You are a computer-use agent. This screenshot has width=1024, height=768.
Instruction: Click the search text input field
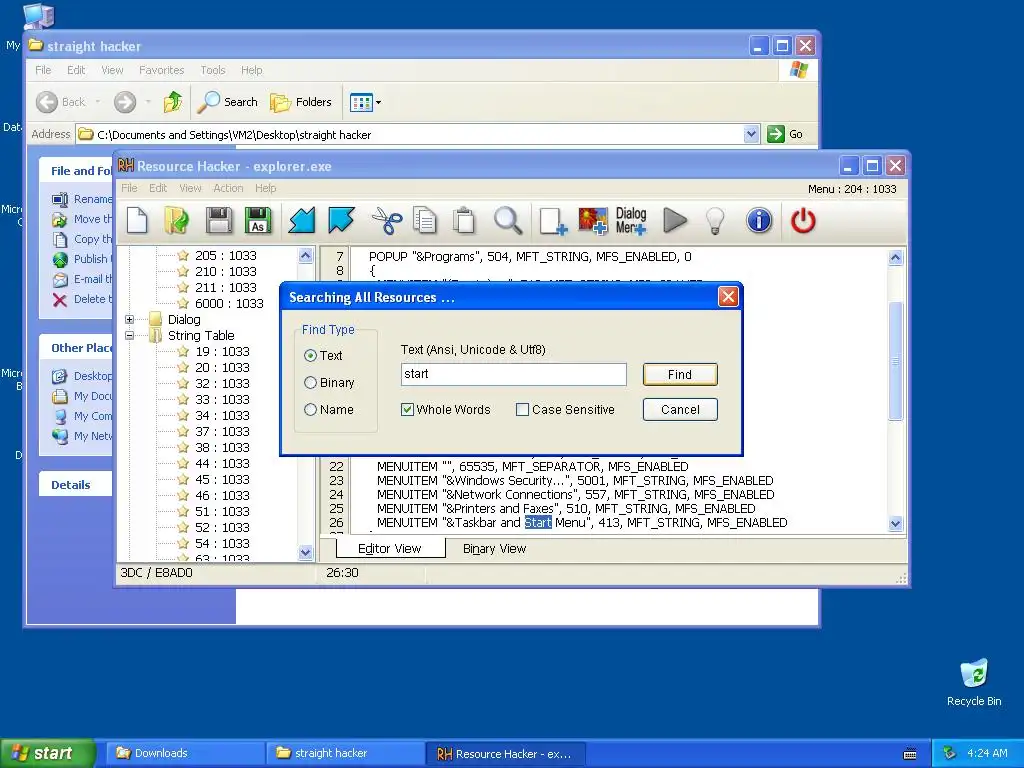[513, 374]
